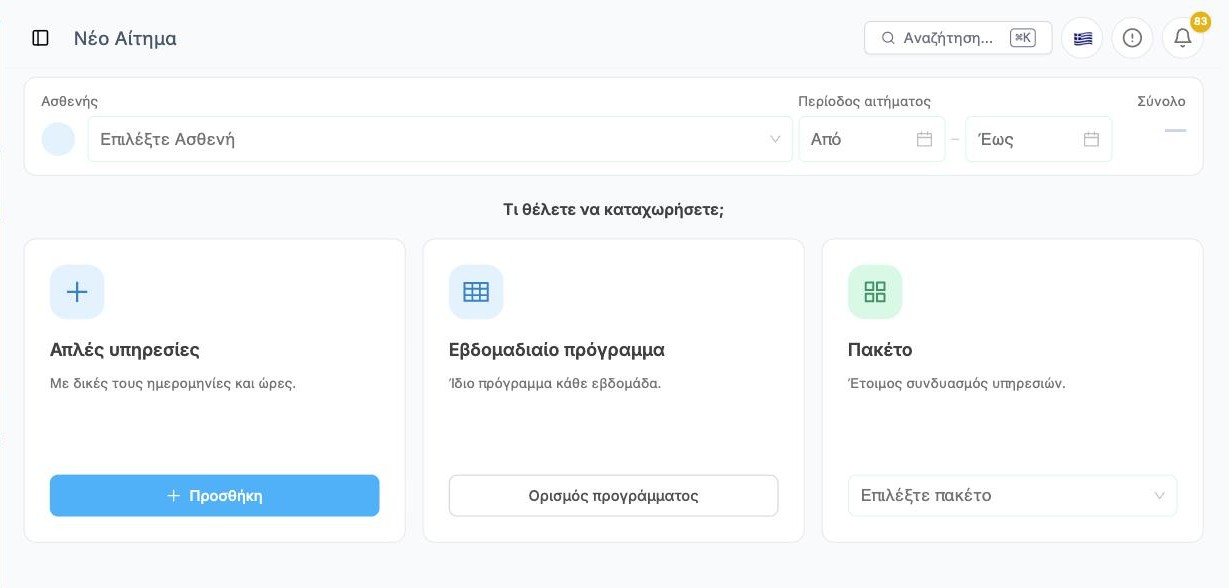Image resolution: width=1229 pixels, height=588 pixels.
Task: Open notifications bell icon
Action: [x=1182, y=38]
